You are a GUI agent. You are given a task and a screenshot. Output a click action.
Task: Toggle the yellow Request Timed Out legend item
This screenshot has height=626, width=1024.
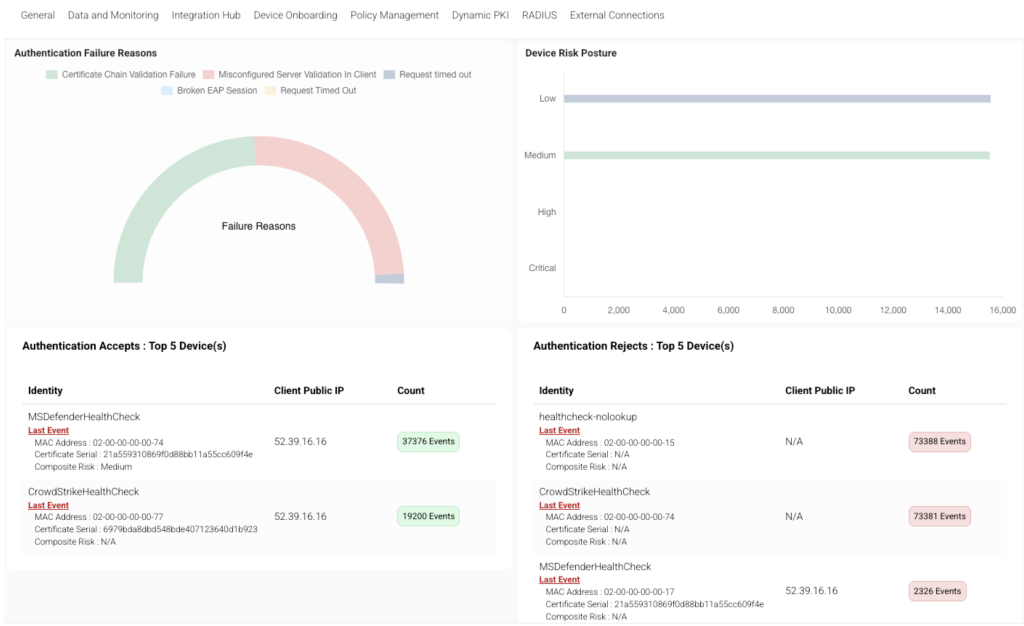[x=270, y=91]
